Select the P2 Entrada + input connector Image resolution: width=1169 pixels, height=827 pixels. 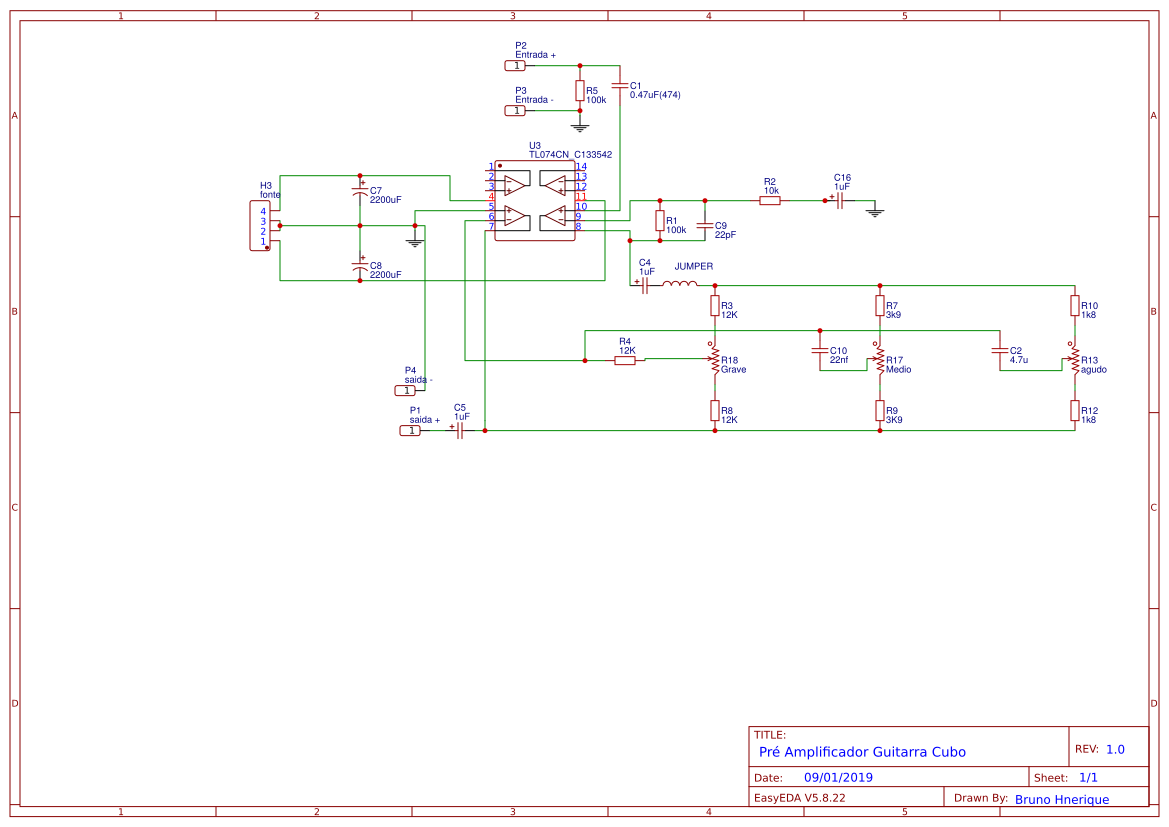[514, 65]
